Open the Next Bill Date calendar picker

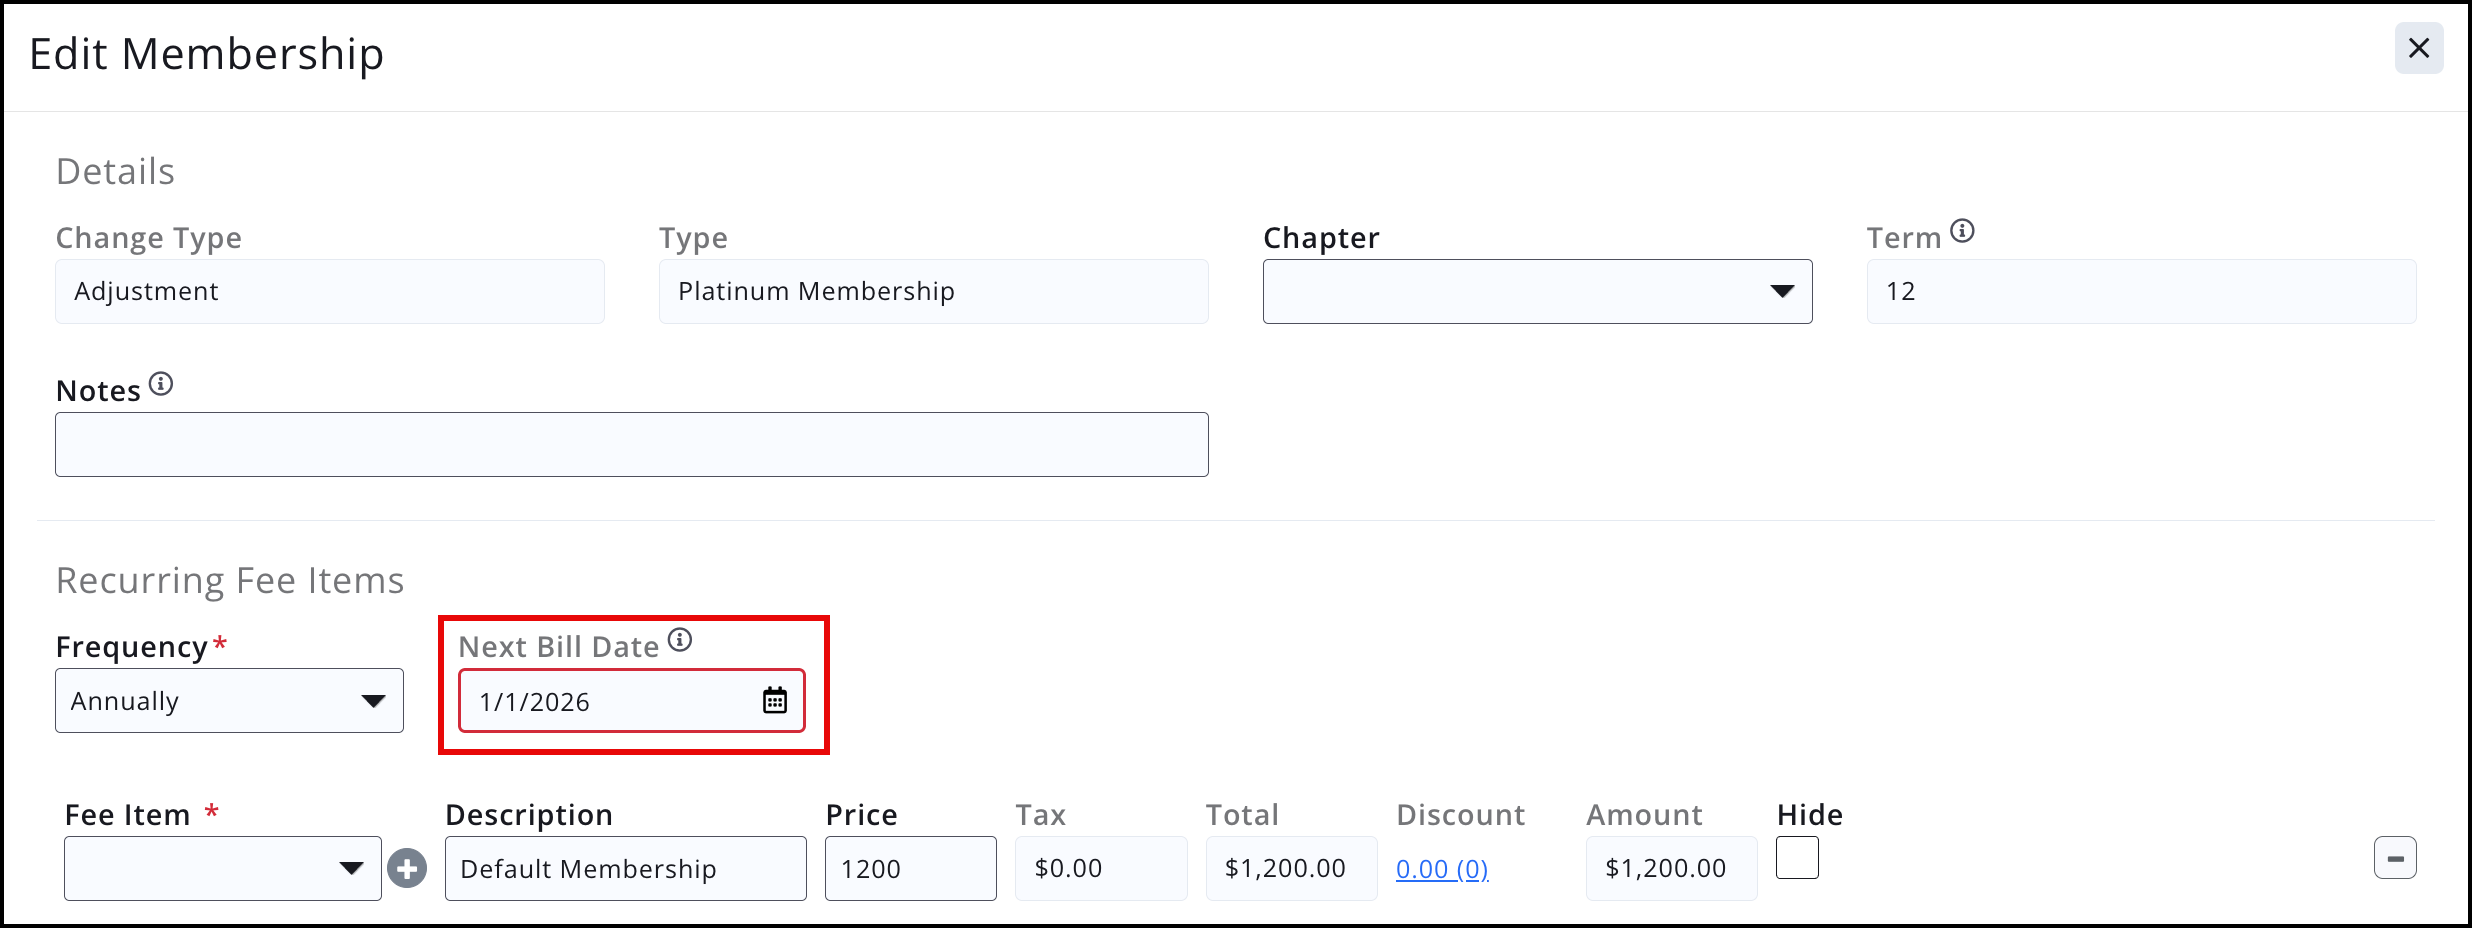(775, 700)
